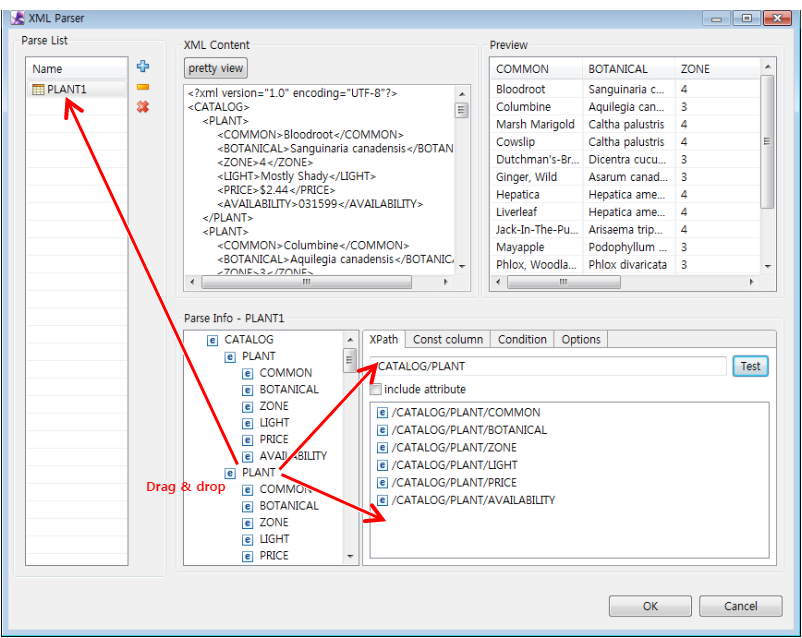Enable the include attribute checkbox
Image resolution: width=802 pixels, height=638 pixels.
[376, 389]
